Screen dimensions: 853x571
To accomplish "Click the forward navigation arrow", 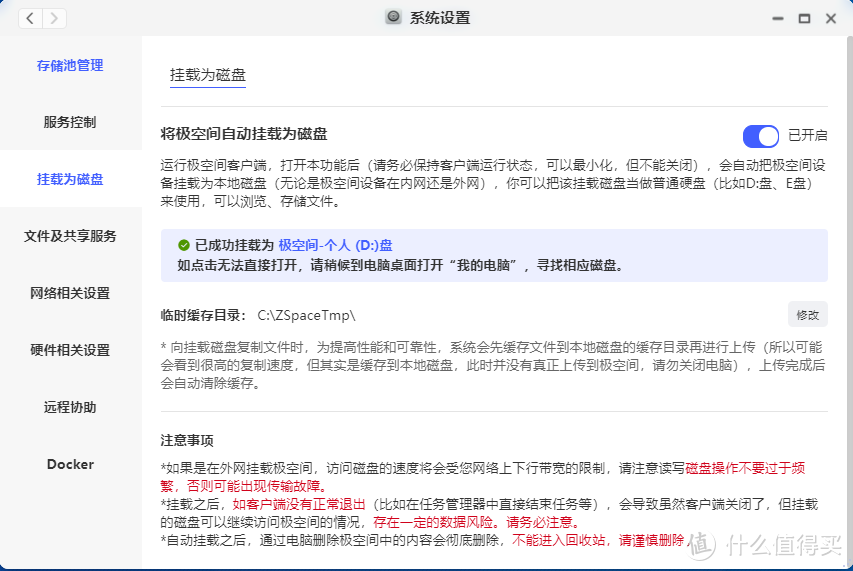I will tap(54, 18).
